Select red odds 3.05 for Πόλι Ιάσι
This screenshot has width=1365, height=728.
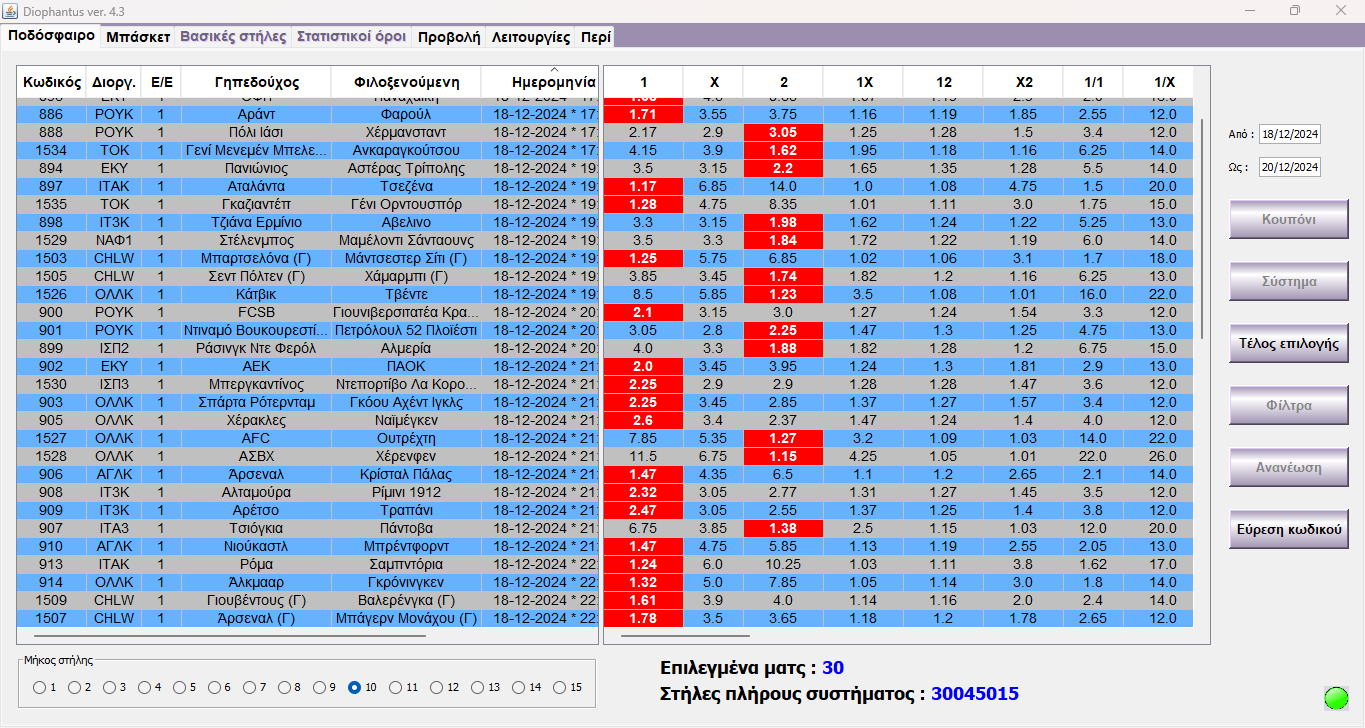pyautogui.click(x=783, y=132)
